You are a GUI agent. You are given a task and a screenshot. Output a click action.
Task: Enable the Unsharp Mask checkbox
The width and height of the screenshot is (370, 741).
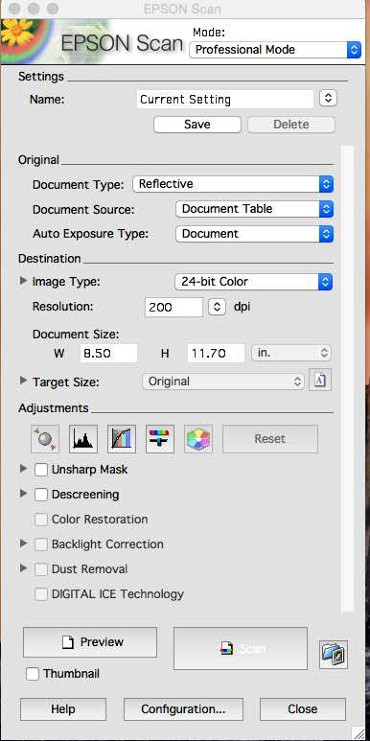pyautogui.click(x=41, y=470)
